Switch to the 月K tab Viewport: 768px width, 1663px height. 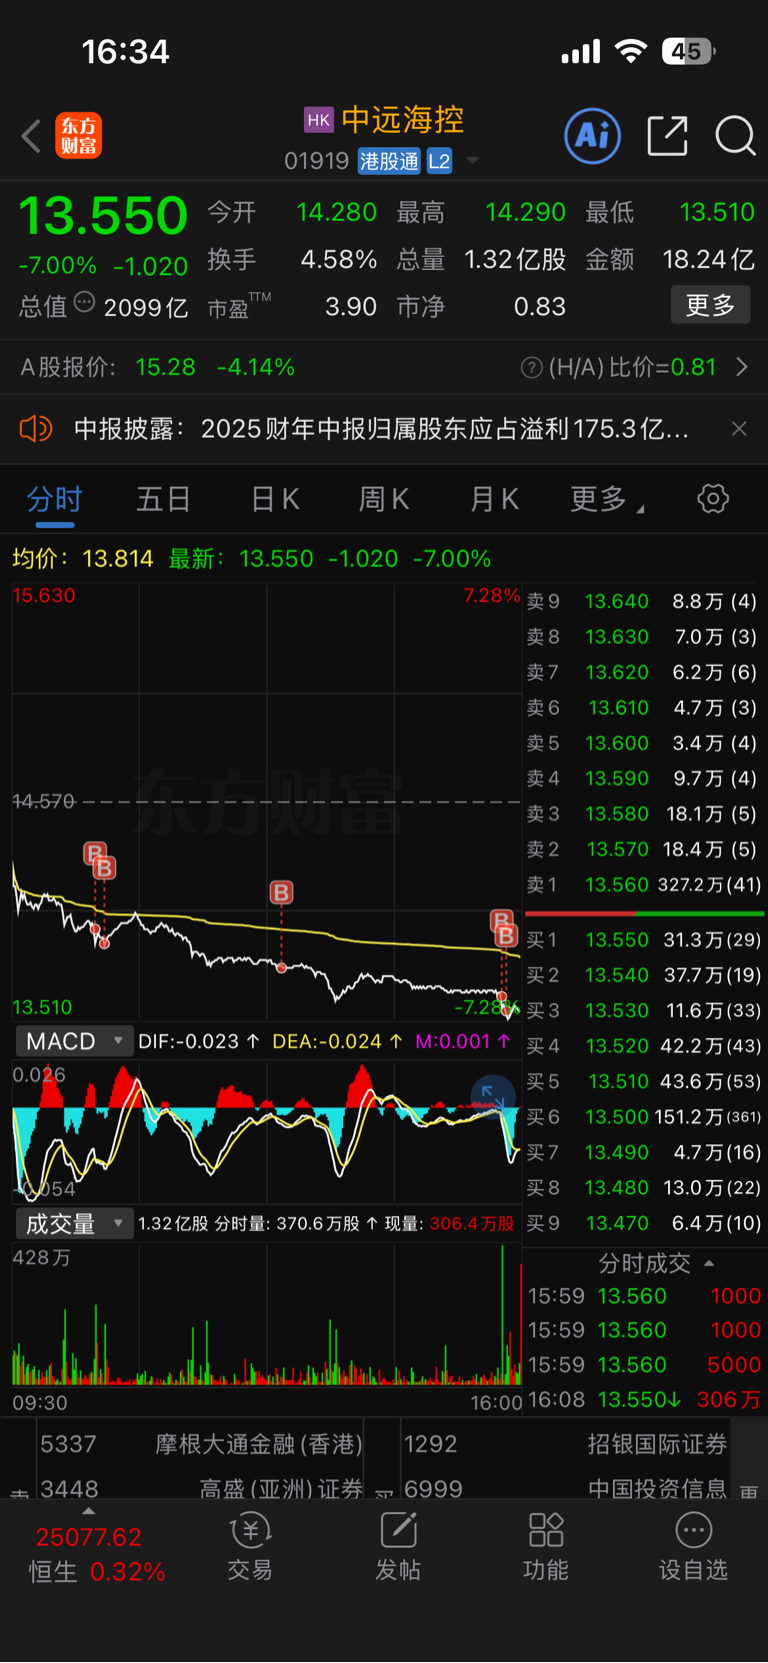[495, 499]
